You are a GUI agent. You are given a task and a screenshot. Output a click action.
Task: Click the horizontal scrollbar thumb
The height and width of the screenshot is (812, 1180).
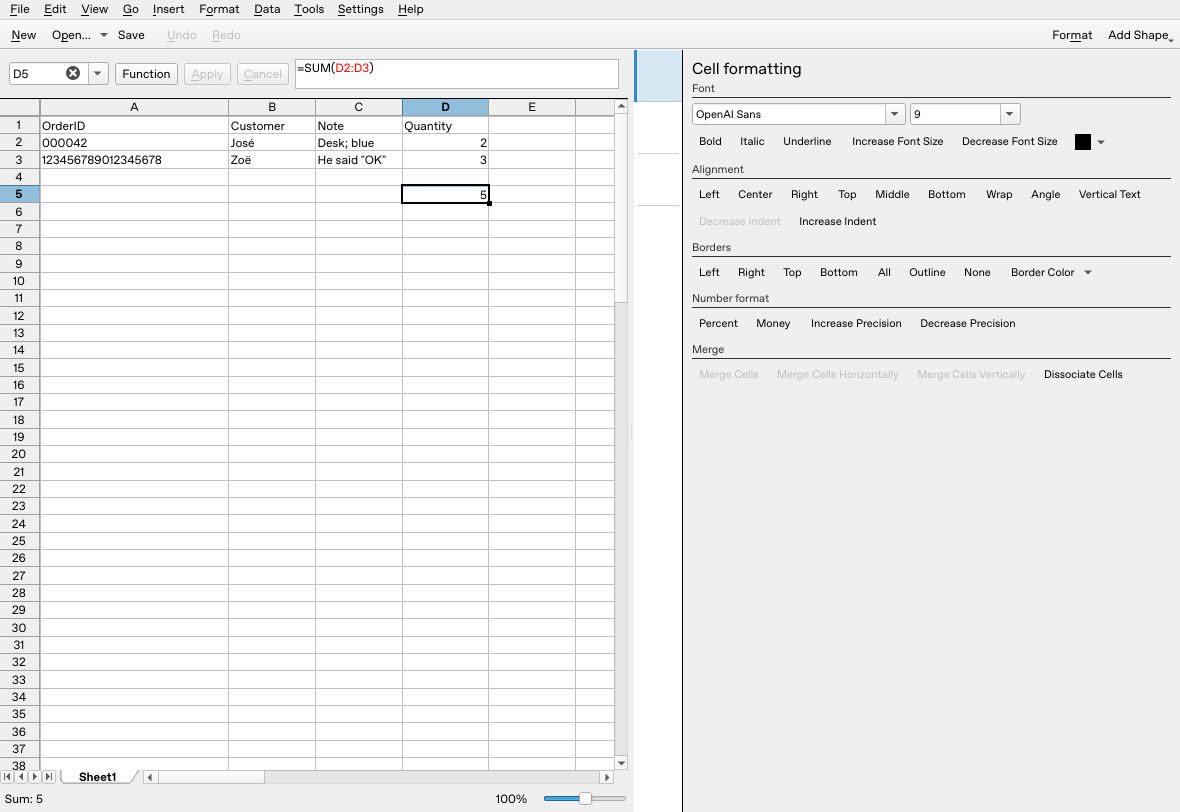pos(211,777)
